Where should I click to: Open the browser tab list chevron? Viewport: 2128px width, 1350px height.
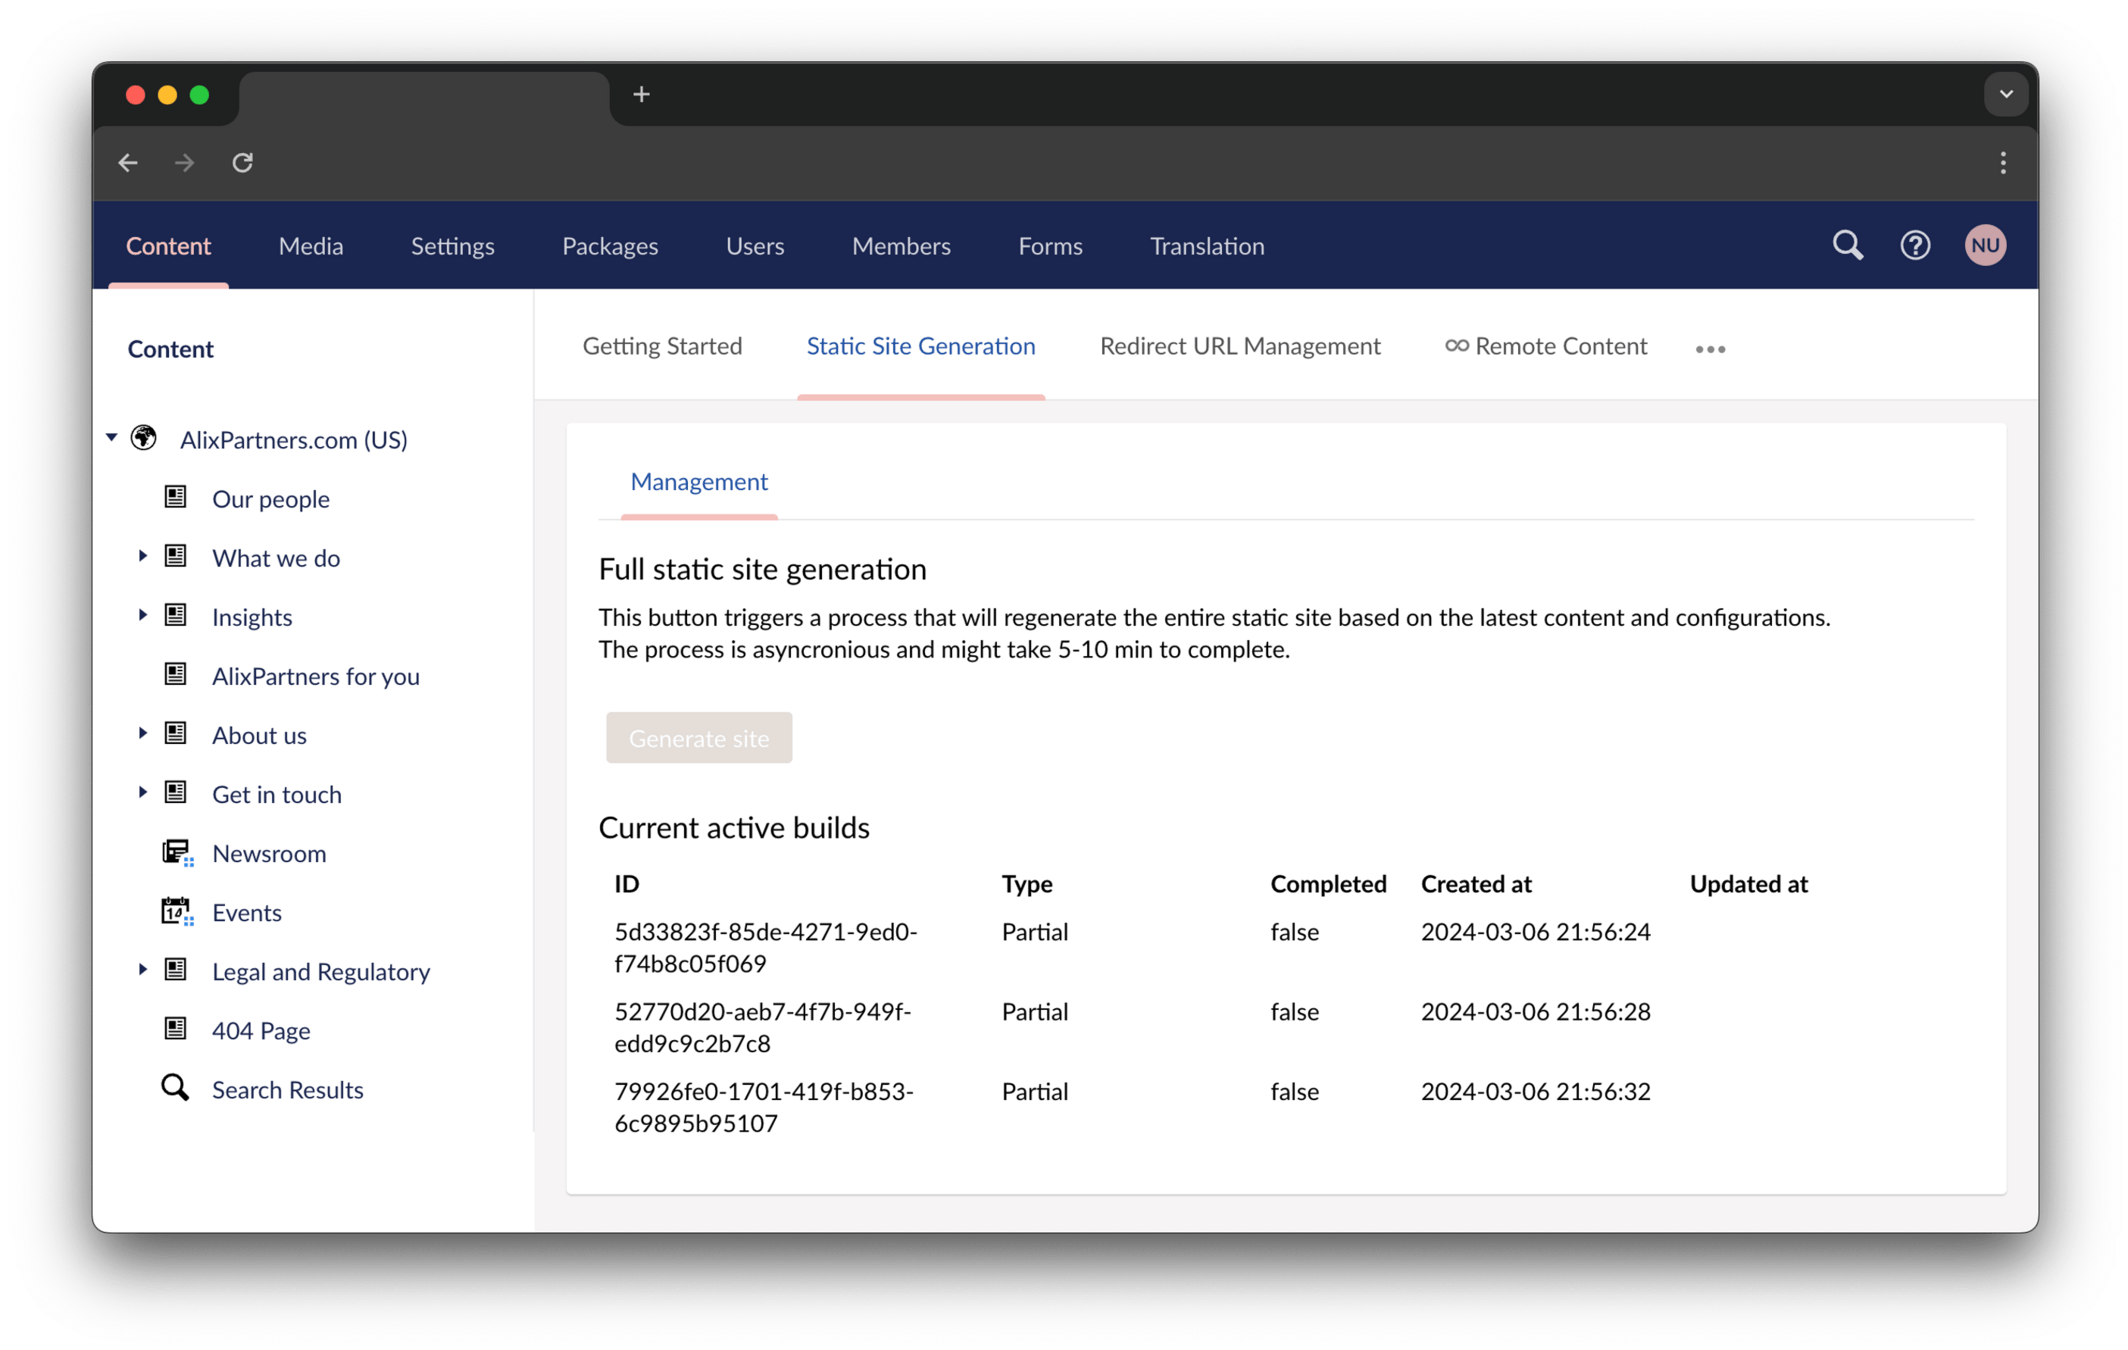2005,94
